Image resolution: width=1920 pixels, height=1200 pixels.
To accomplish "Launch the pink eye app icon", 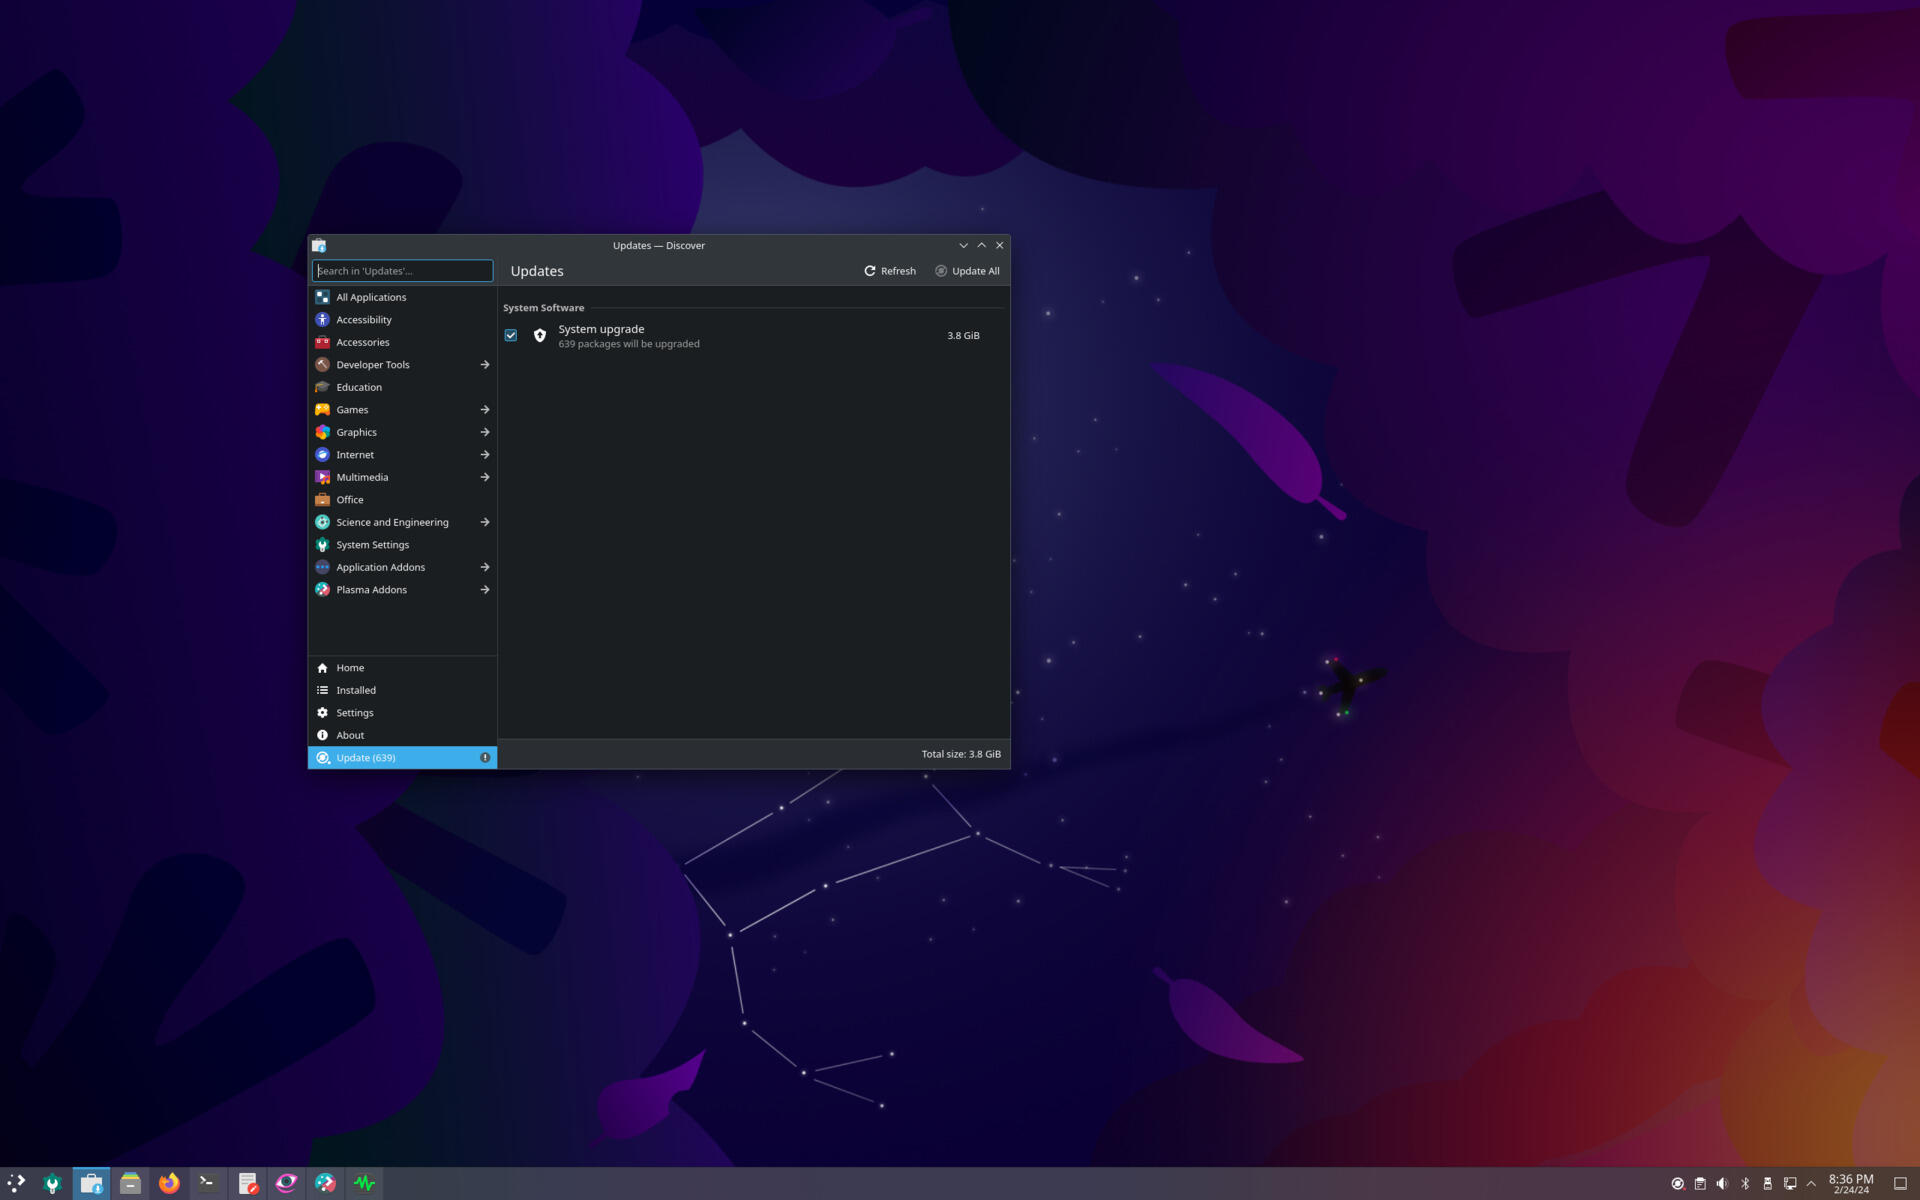I will click(x=286, y=1183).
